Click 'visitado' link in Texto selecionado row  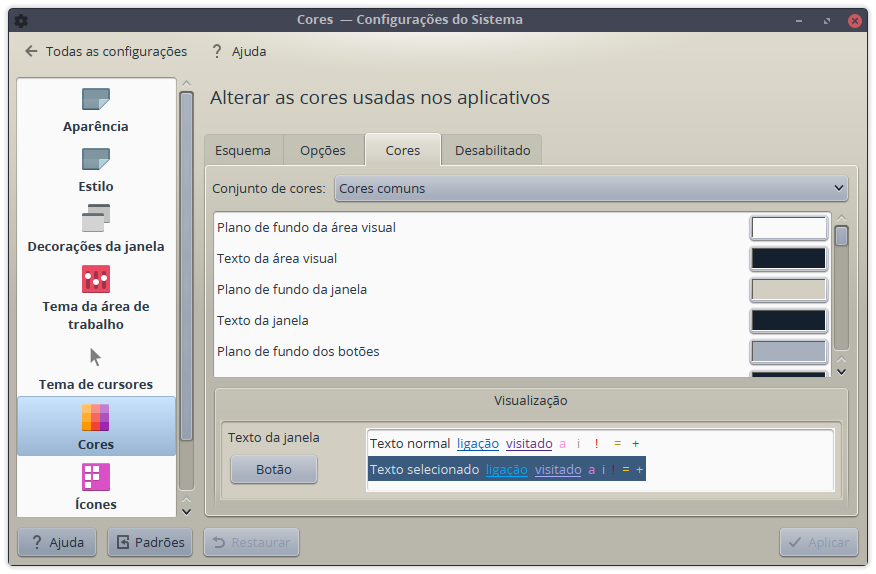558,469
